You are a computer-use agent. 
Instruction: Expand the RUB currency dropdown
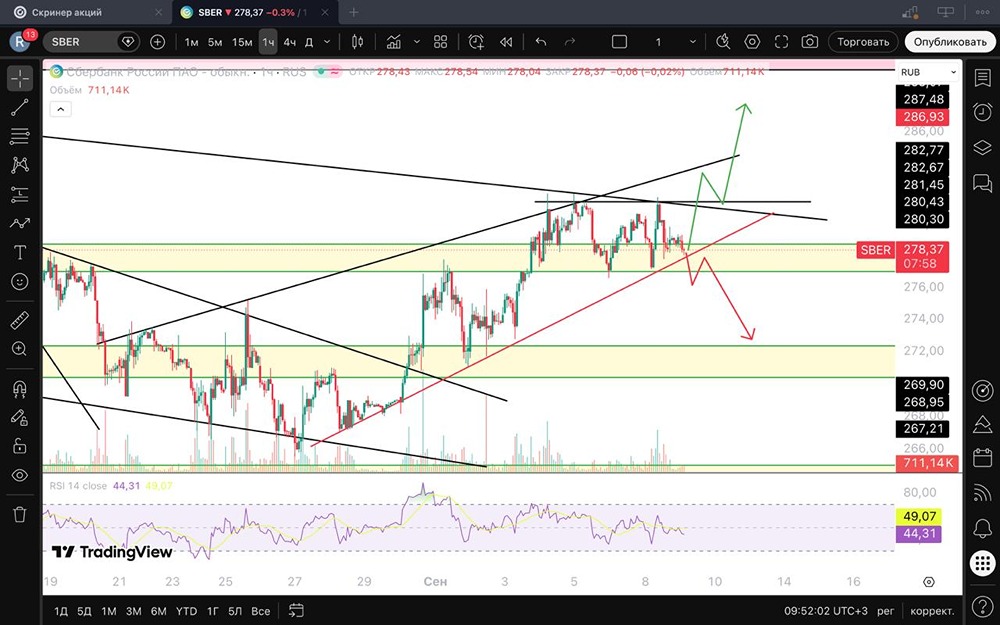click(929, 72)
